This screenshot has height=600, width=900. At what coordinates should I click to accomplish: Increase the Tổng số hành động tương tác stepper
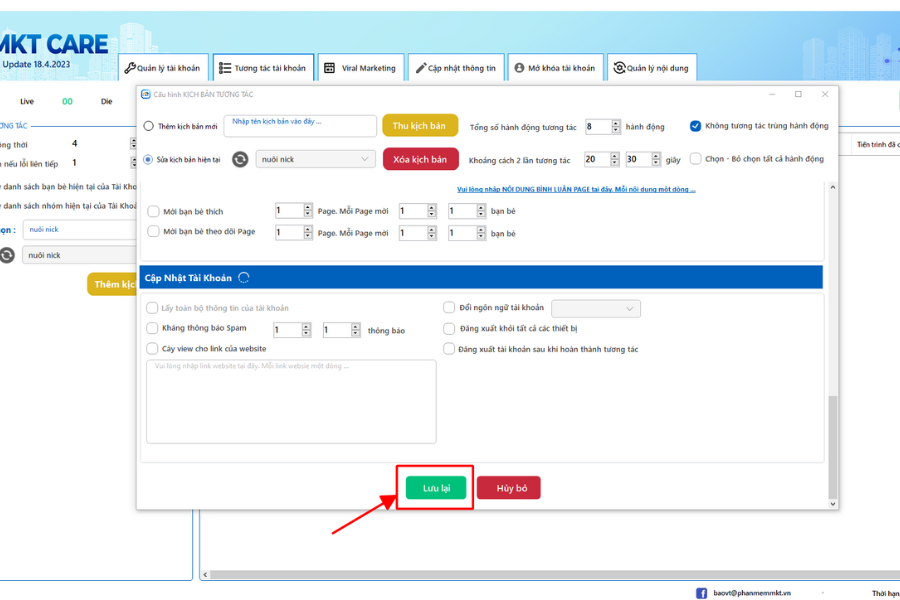pyautogui.click(x=616, y=123)
